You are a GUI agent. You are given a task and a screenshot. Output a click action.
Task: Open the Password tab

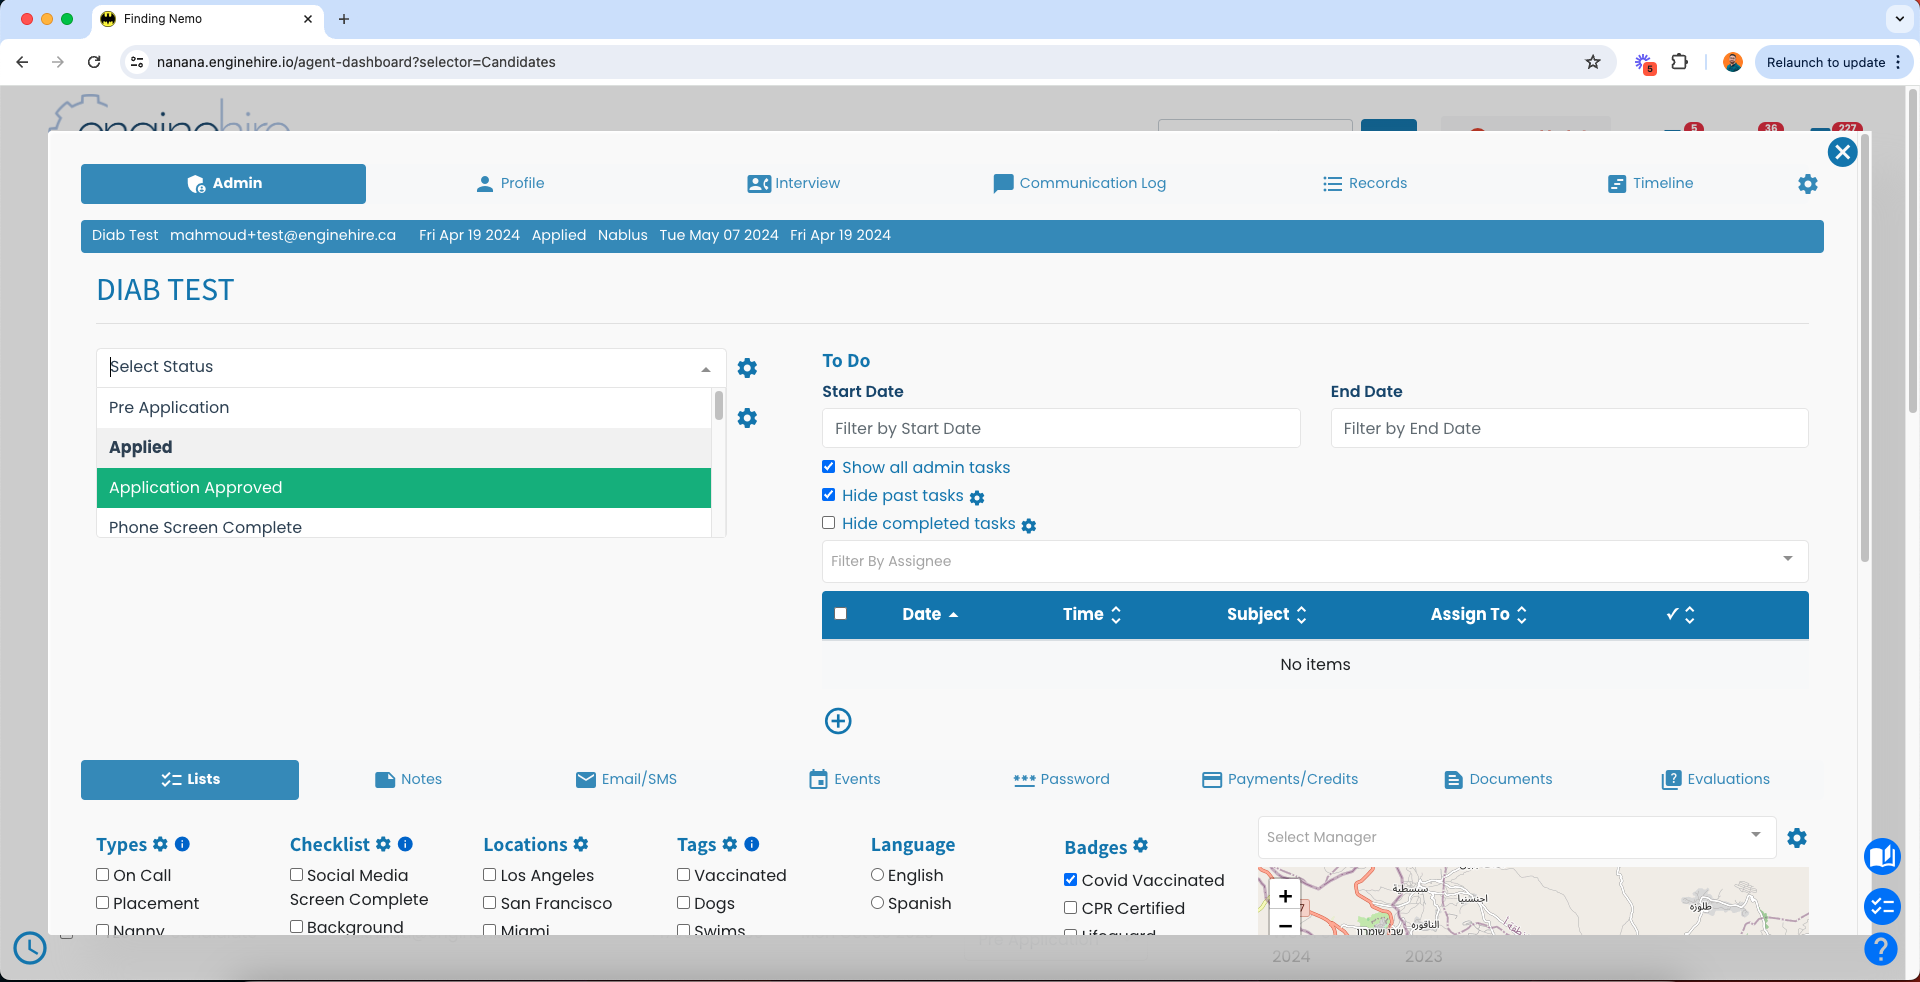click(x=1062, y=780)
